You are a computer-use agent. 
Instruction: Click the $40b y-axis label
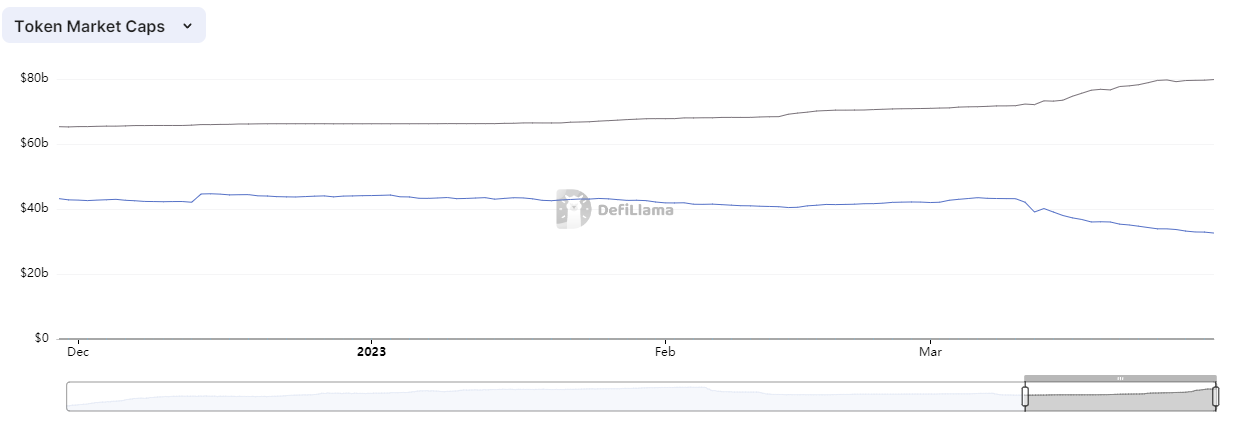pos(34,208)
